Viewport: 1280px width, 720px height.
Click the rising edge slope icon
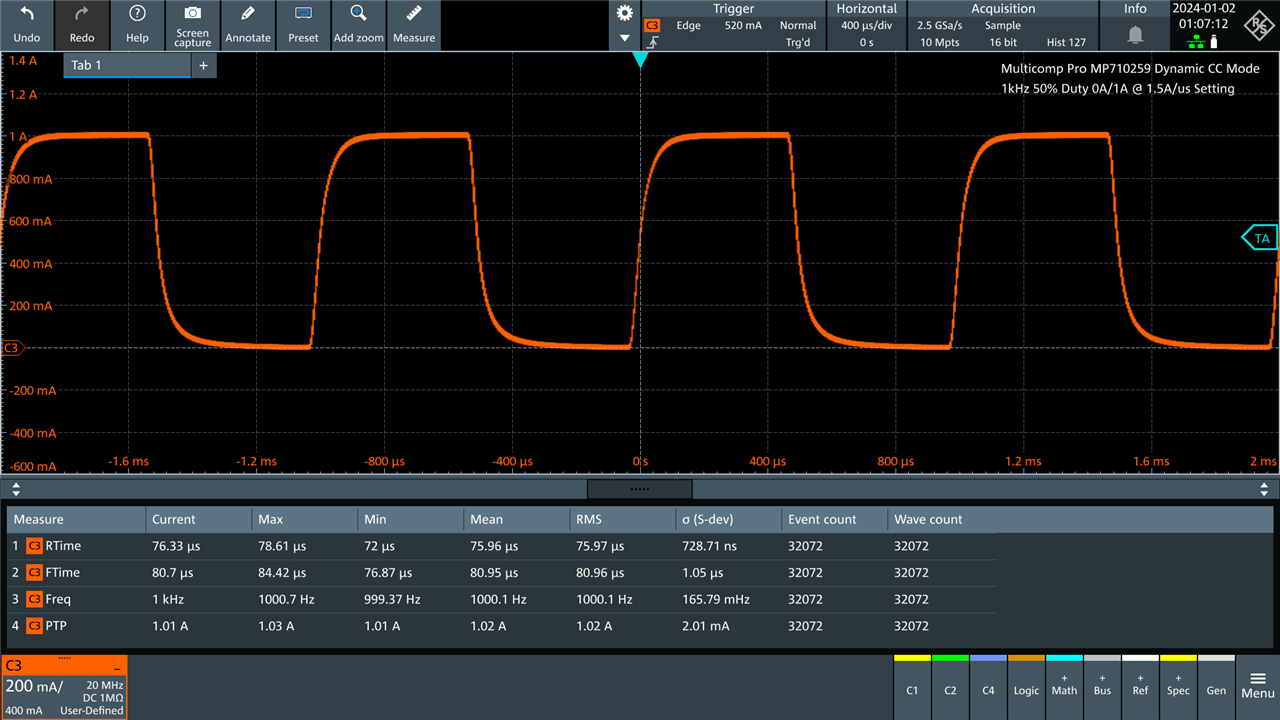pos(653,43)
